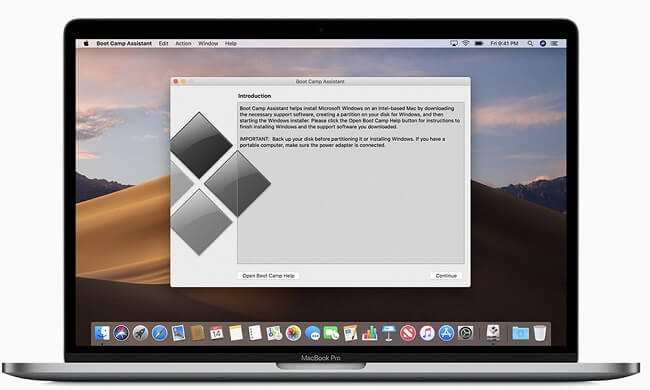
Task: Open Keynote podium icon in Dock
Action: click(x=389, y=333)
